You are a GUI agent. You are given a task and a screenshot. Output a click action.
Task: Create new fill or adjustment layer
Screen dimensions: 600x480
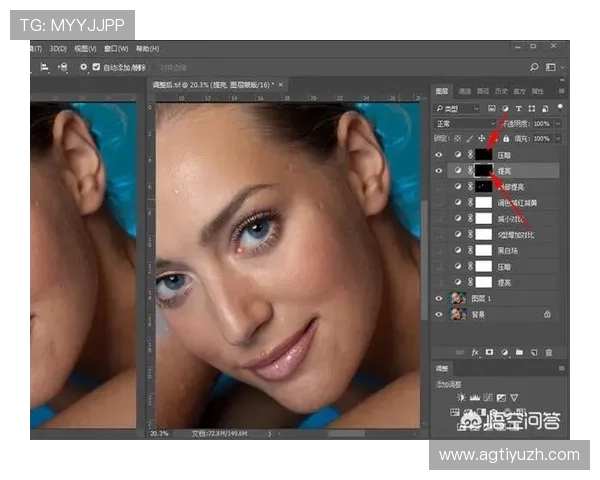tap(505, 352)
